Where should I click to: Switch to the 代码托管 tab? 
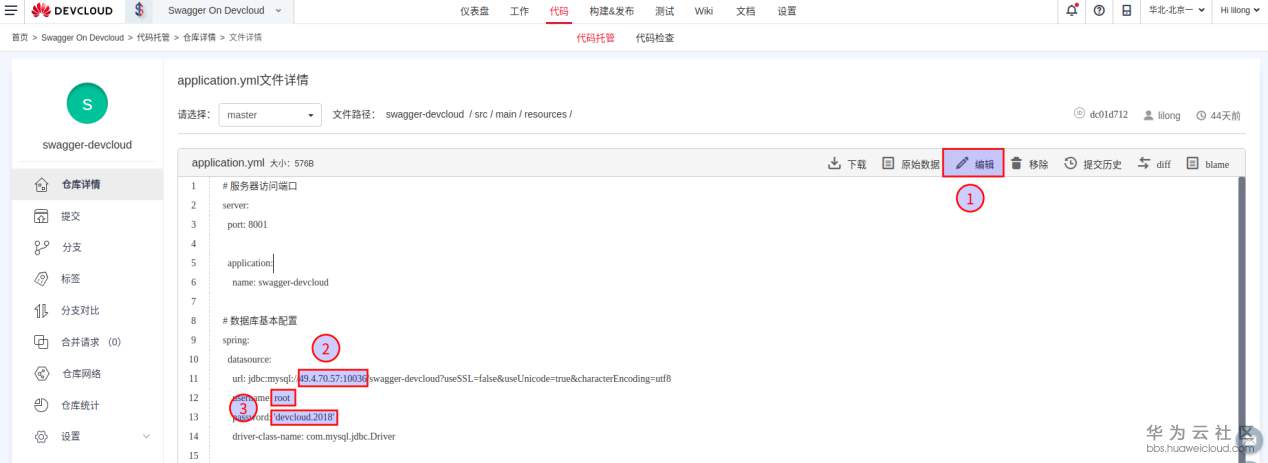pos(595,38)
